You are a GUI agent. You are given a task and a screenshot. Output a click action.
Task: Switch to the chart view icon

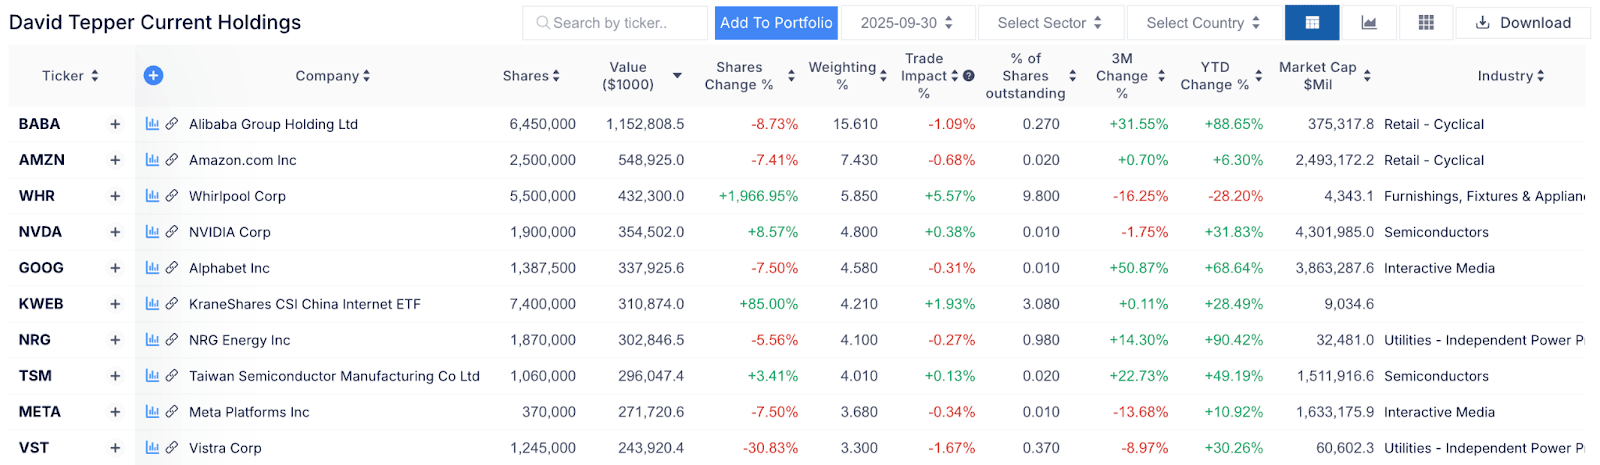click(1369, 23)
